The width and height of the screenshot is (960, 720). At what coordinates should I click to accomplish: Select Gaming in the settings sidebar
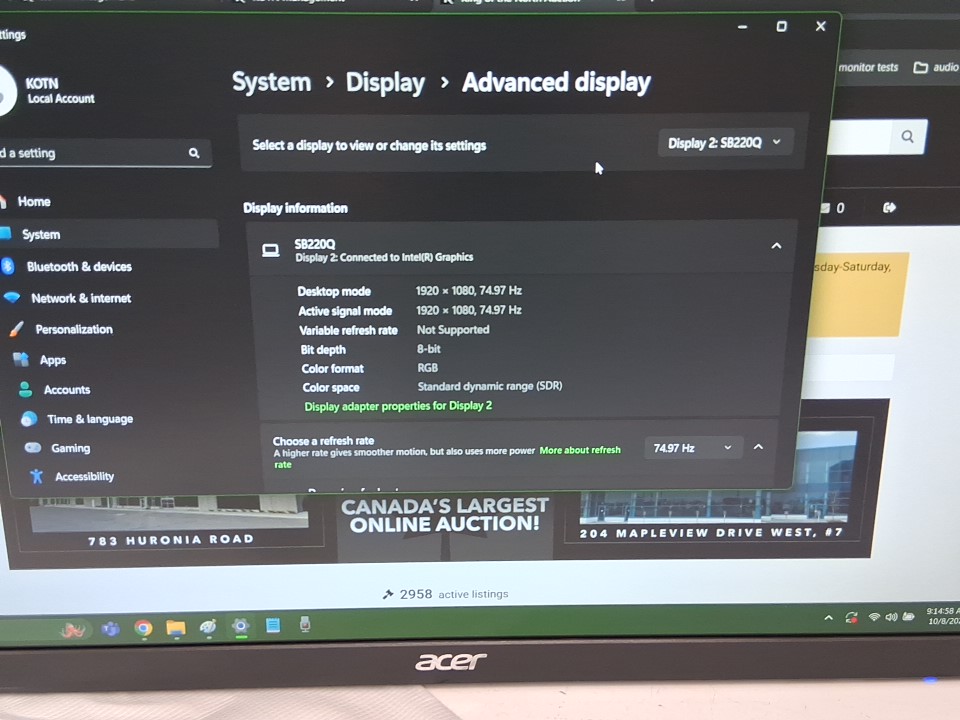[x=70, y=448]
